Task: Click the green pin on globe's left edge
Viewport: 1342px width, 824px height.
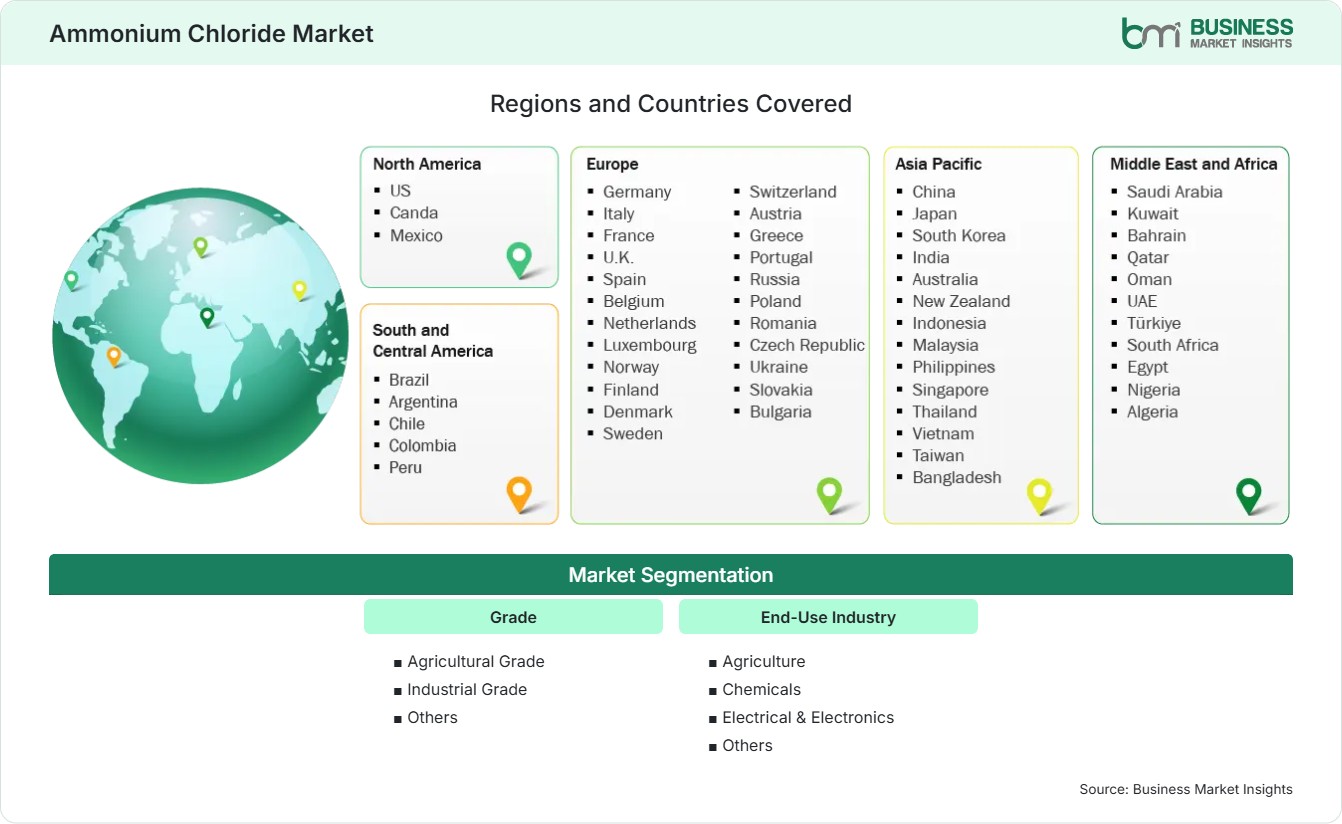Action: (x=71, y=280)
